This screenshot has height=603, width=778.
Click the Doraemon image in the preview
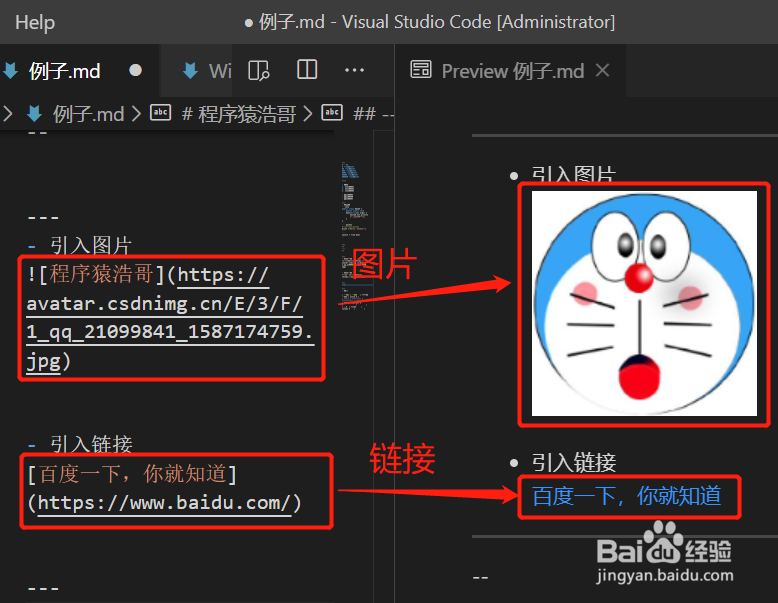click(x=644, y=303)
